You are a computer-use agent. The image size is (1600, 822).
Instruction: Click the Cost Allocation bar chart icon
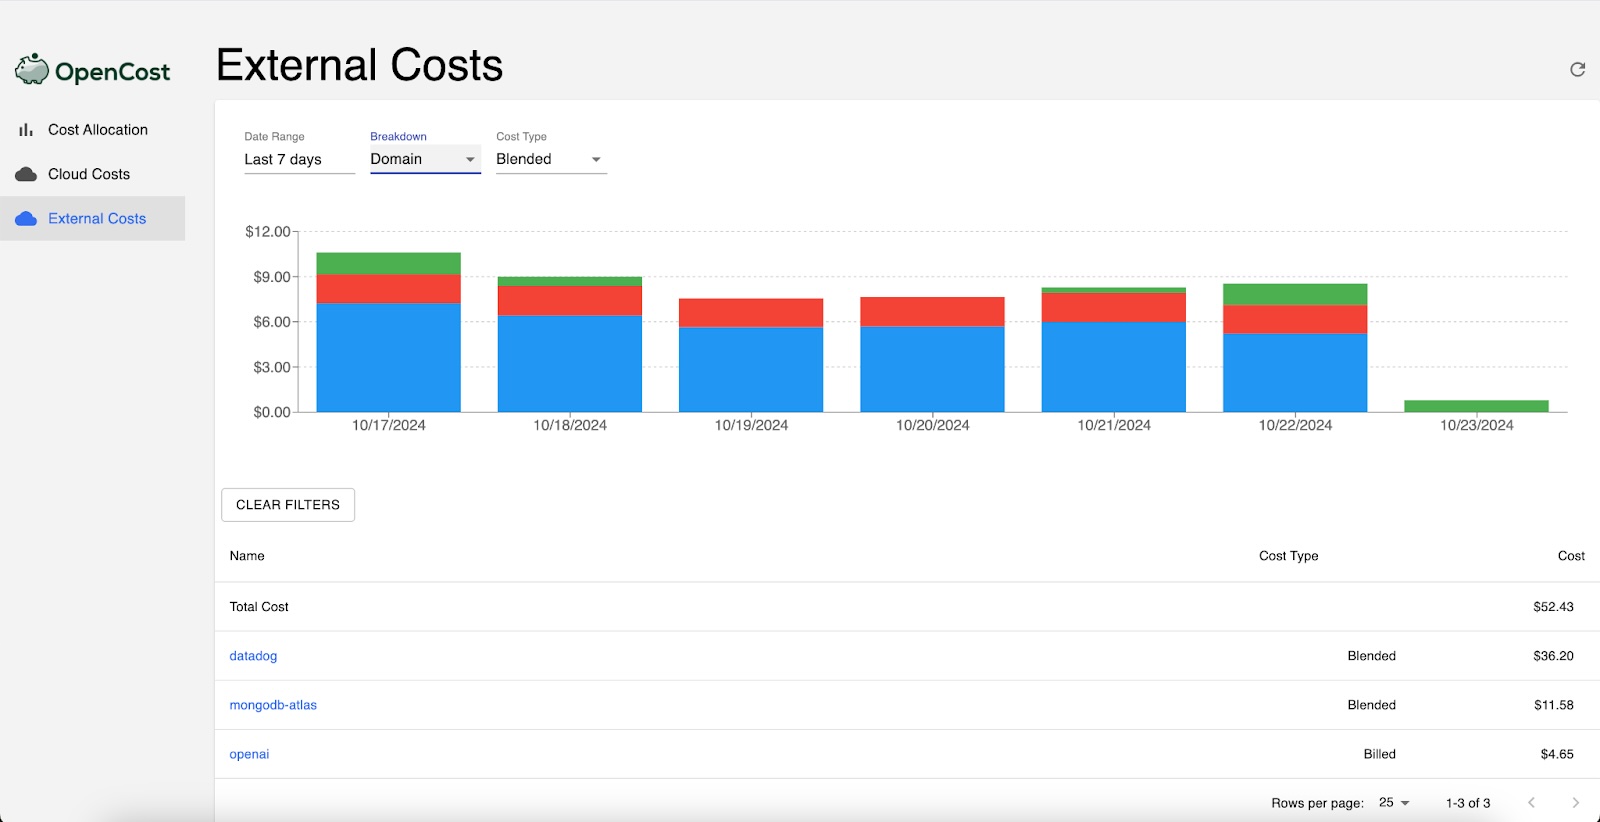click(26, 130)
